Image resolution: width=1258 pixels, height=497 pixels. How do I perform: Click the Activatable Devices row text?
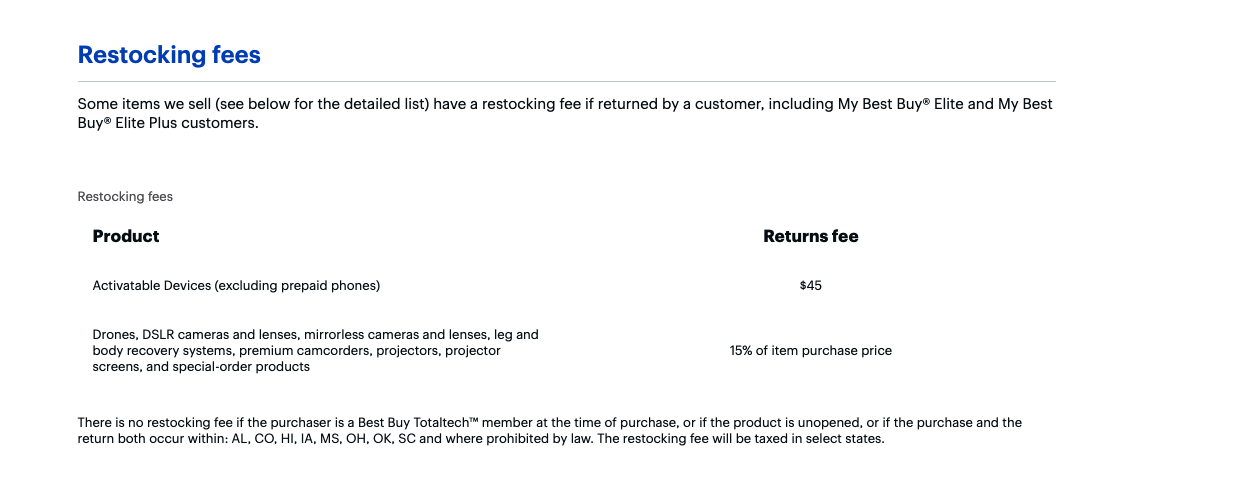pyautogui.click(x=237, y=286)
